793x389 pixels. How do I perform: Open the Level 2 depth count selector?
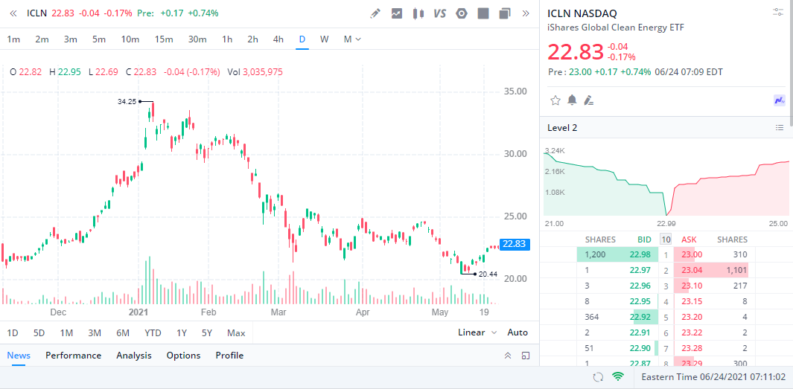[666, 239]
